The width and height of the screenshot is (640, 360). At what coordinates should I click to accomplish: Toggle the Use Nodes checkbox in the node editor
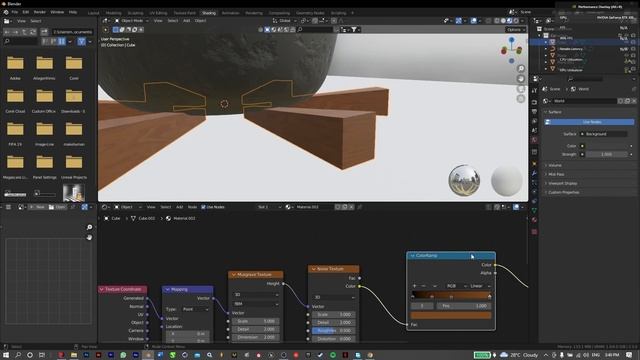[203, 207]
